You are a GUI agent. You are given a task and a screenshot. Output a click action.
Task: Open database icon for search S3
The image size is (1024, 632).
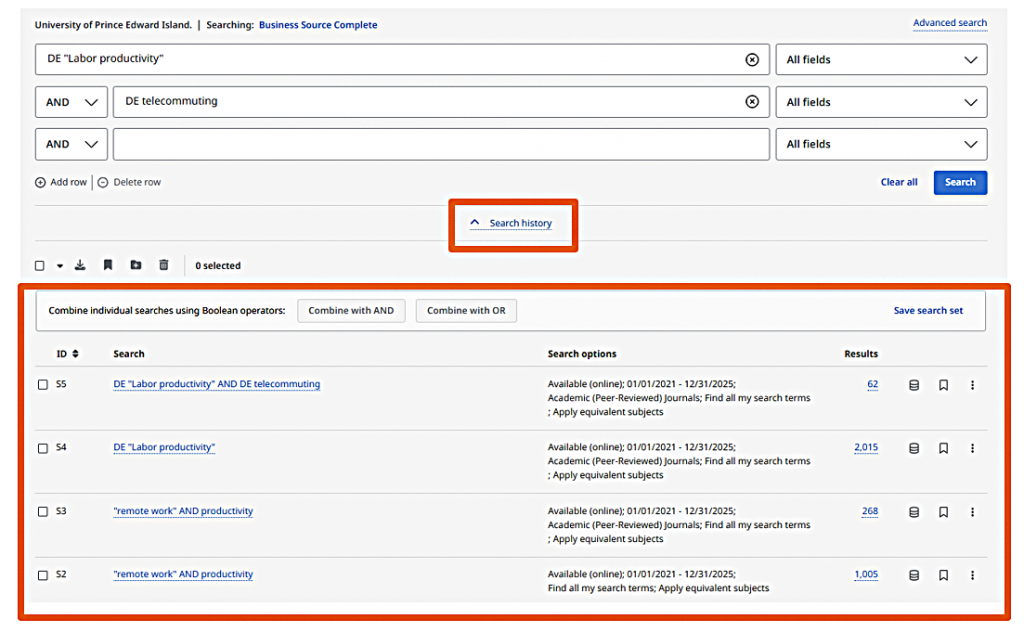(914, 513)
